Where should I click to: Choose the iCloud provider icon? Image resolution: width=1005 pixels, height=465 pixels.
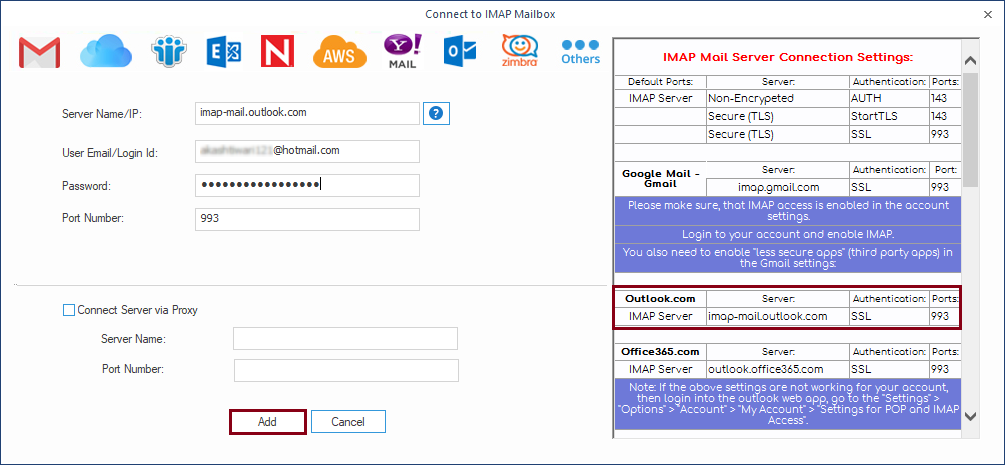tap(106, 51)
